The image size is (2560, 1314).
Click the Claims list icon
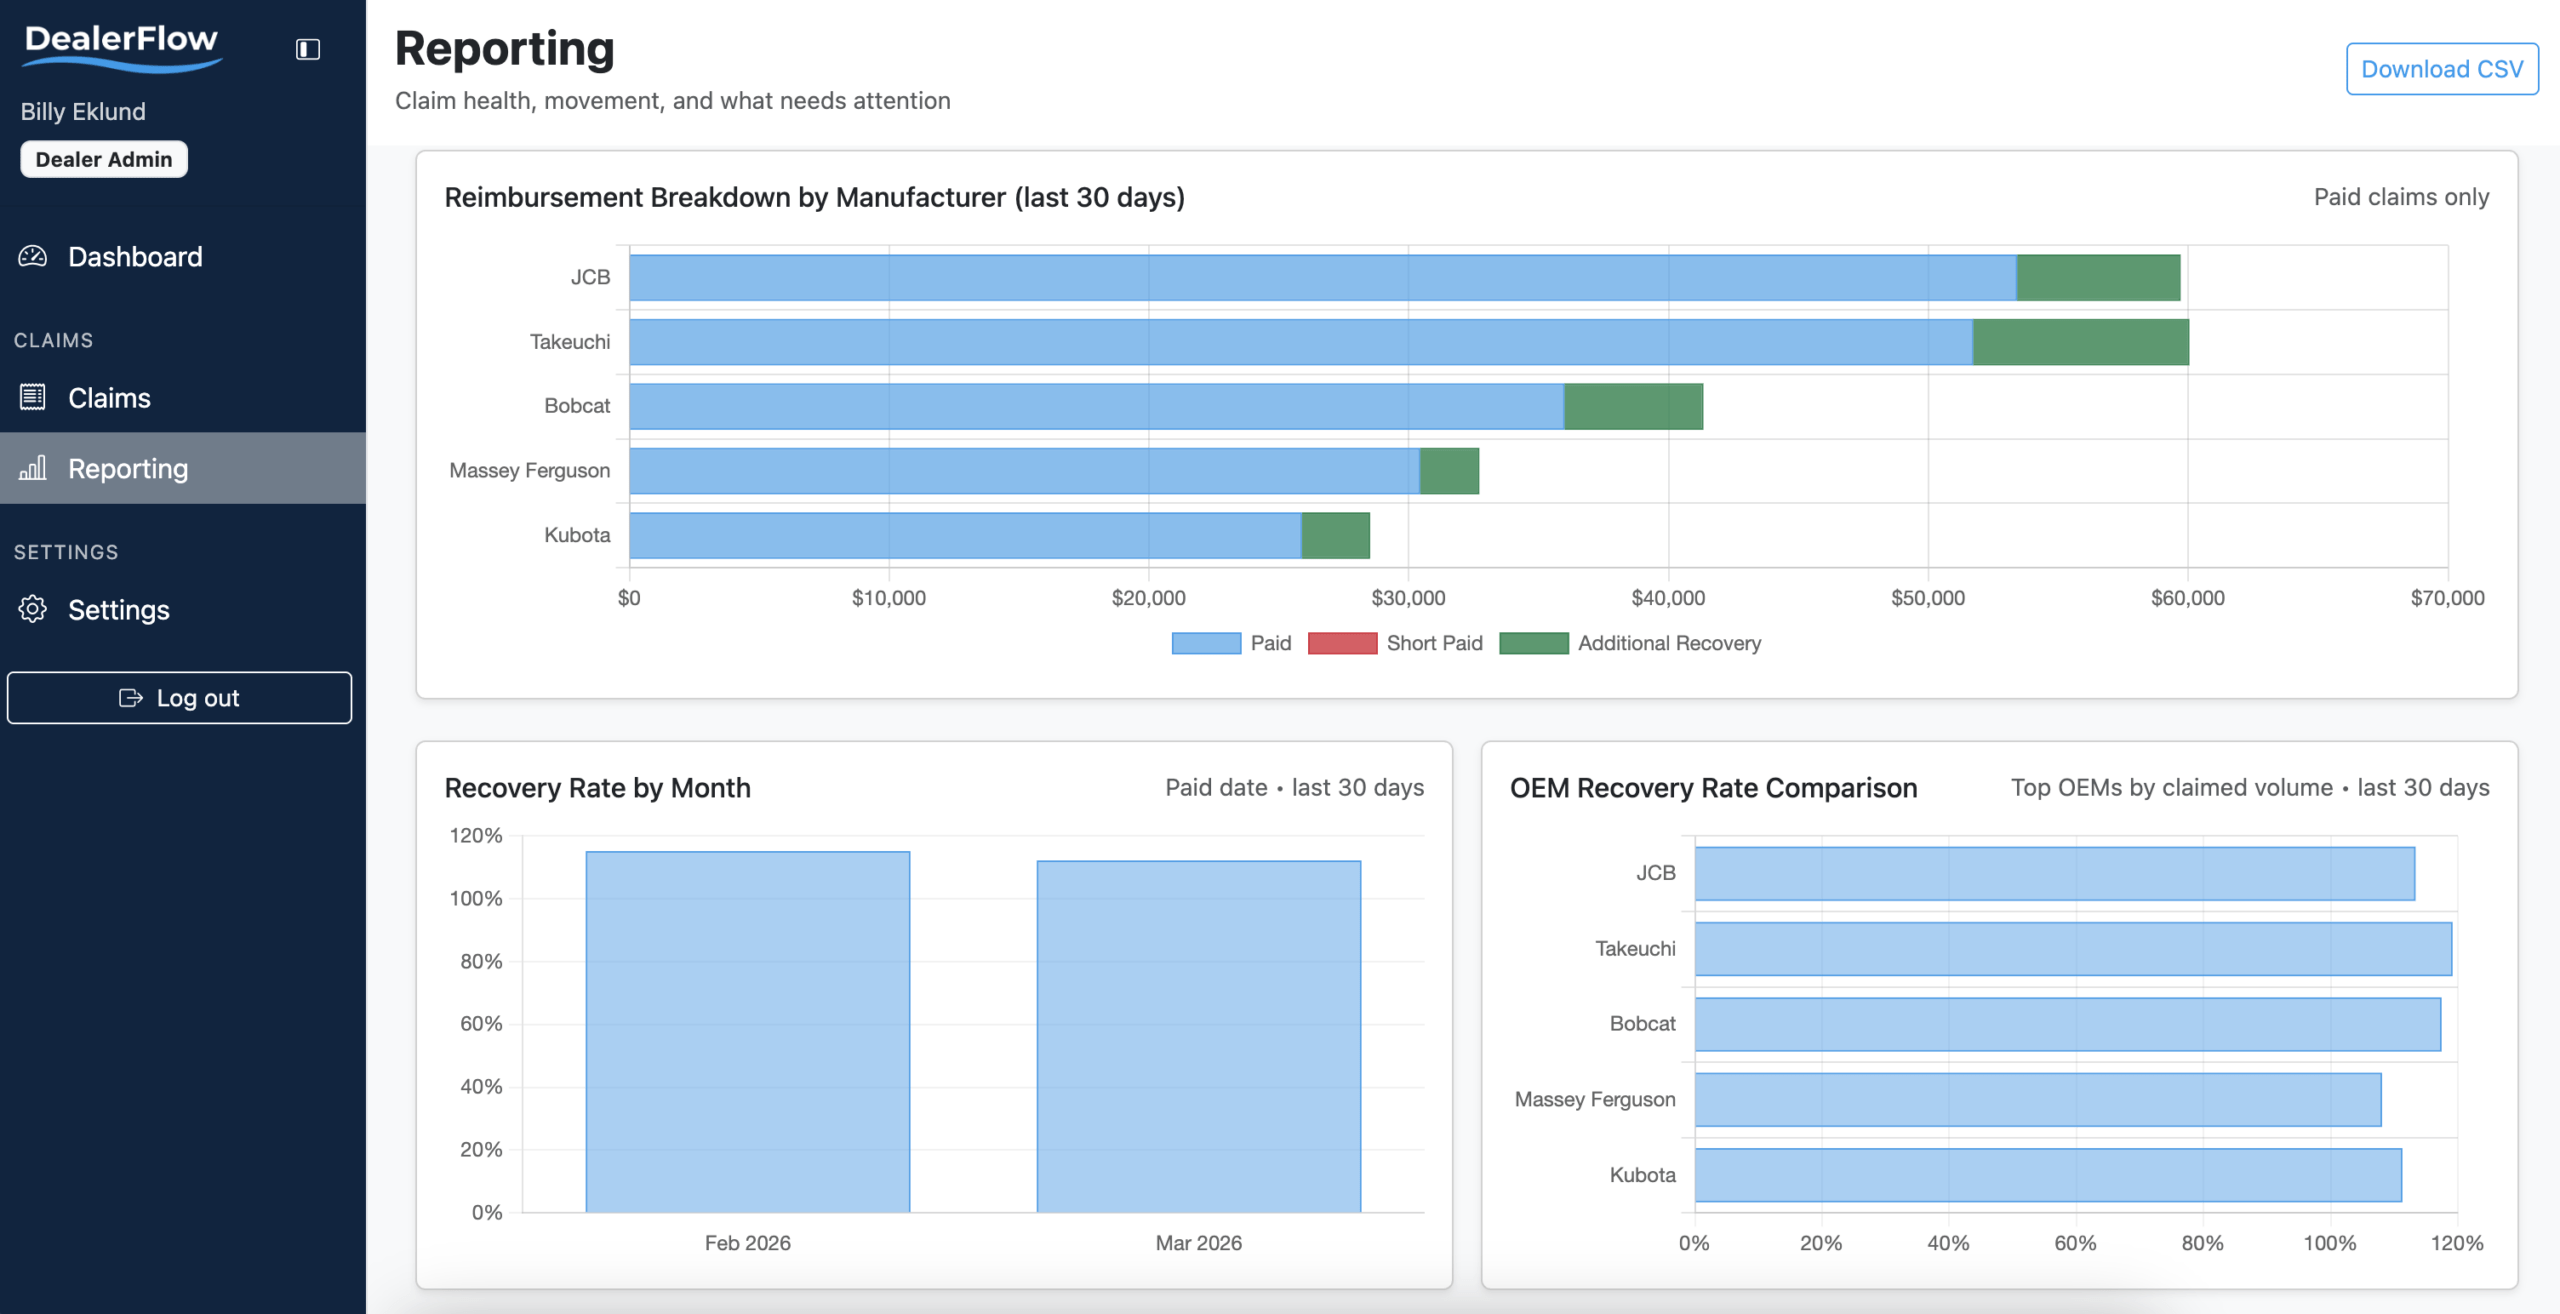33,398
